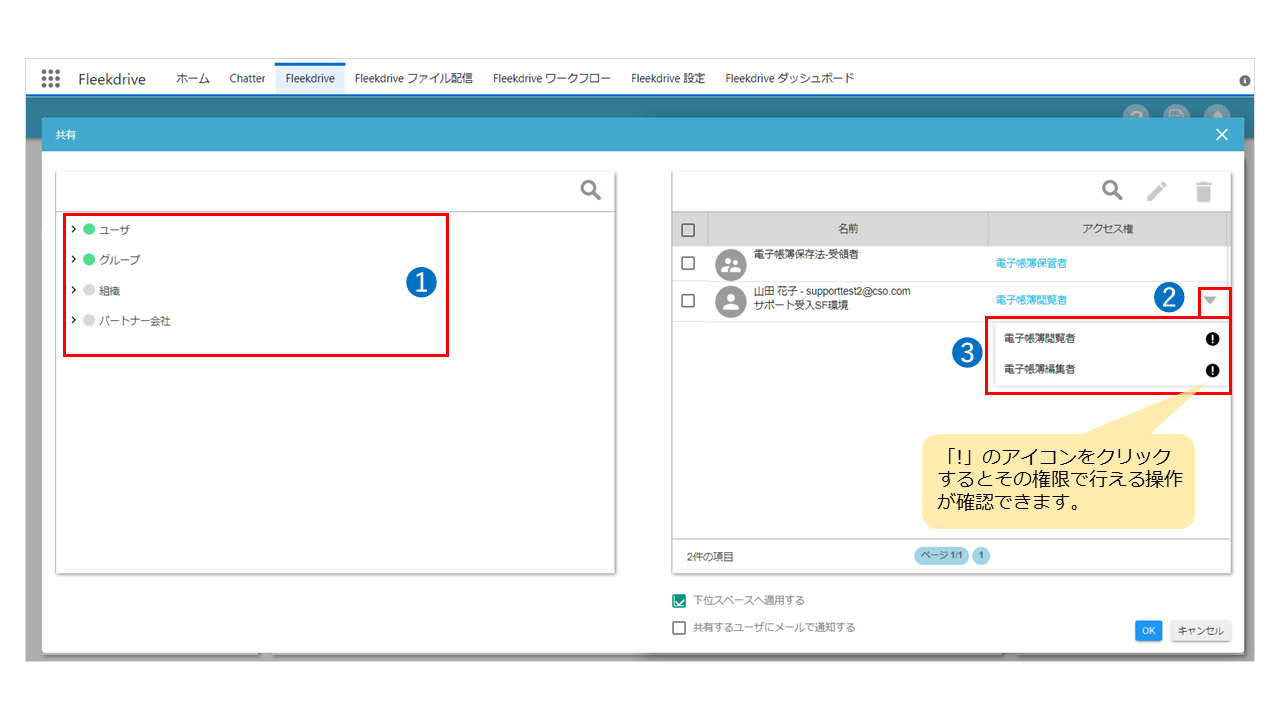Toggle the select-all checkbox in table header
Screen dimensions: 1280x720
coord(688,230)
